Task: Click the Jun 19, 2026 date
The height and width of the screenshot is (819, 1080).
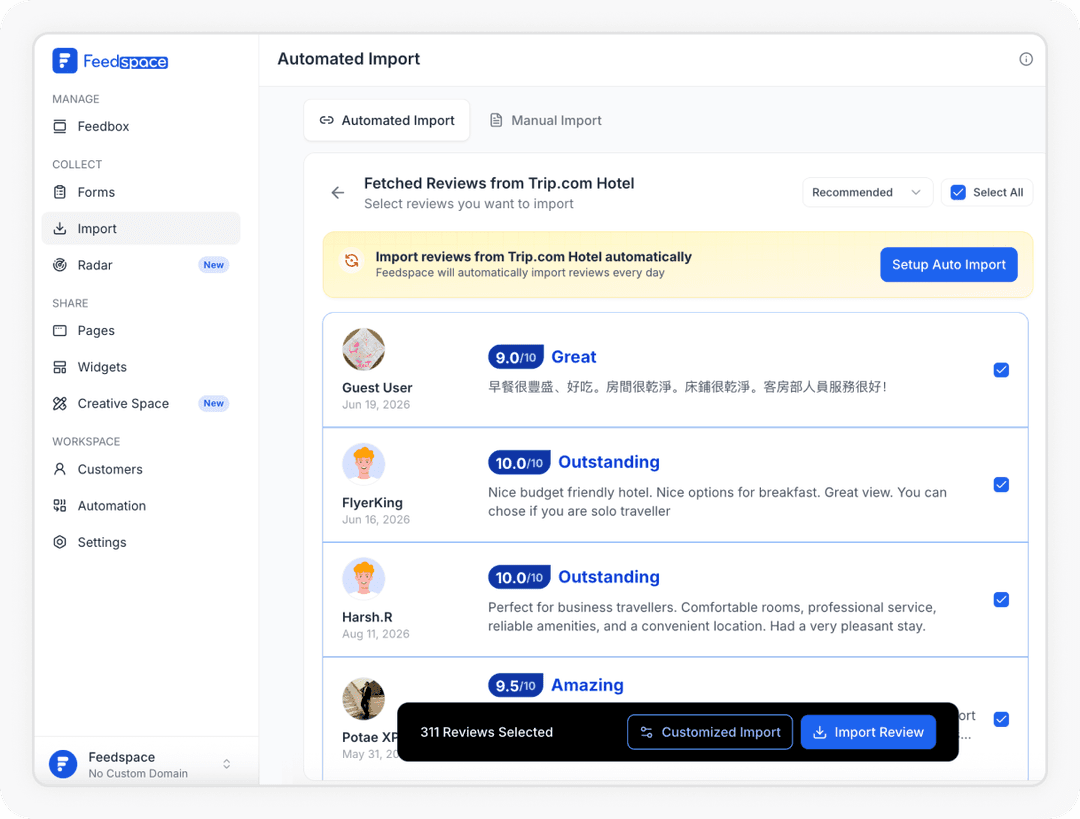Action: click(376, 404)
